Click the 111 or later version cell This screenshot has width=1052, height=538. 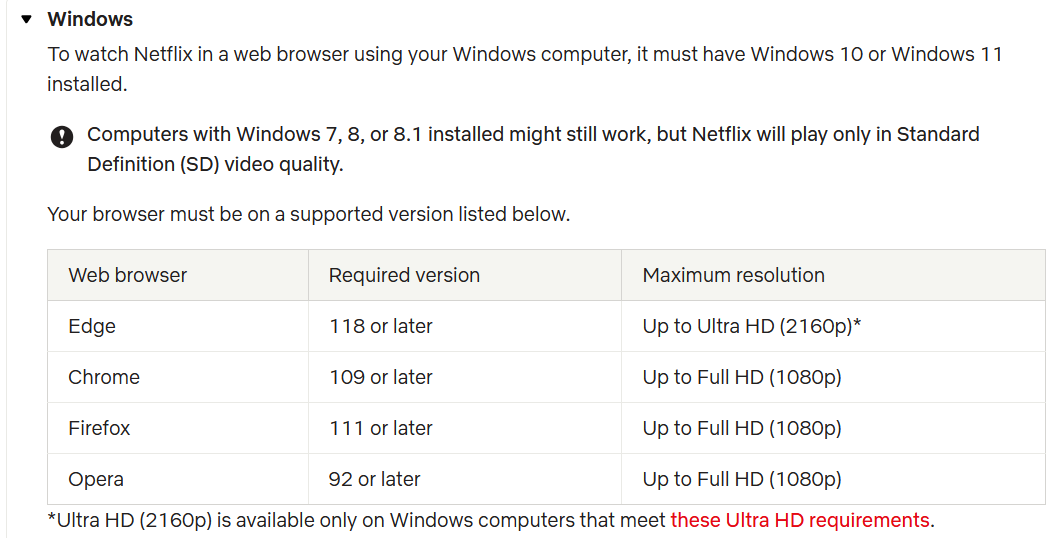(465, 428)
